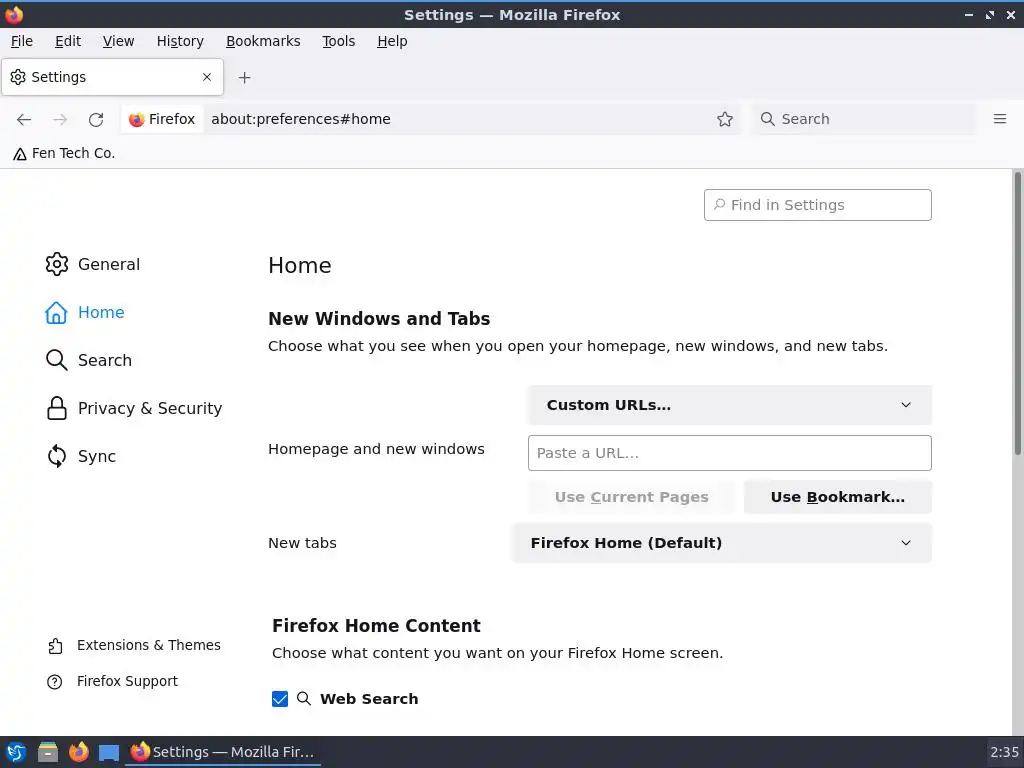Go back with the back arrow
1024x768 pixels.
[24, 120]
